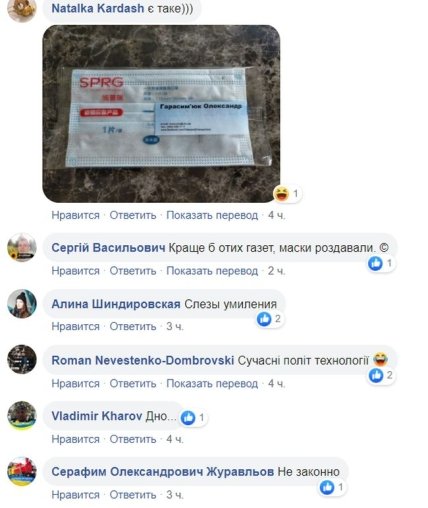Click like reaction icon on Алина Шиндировская comment
This screenshot has width=428, height=508.
(x=264, y=319)
